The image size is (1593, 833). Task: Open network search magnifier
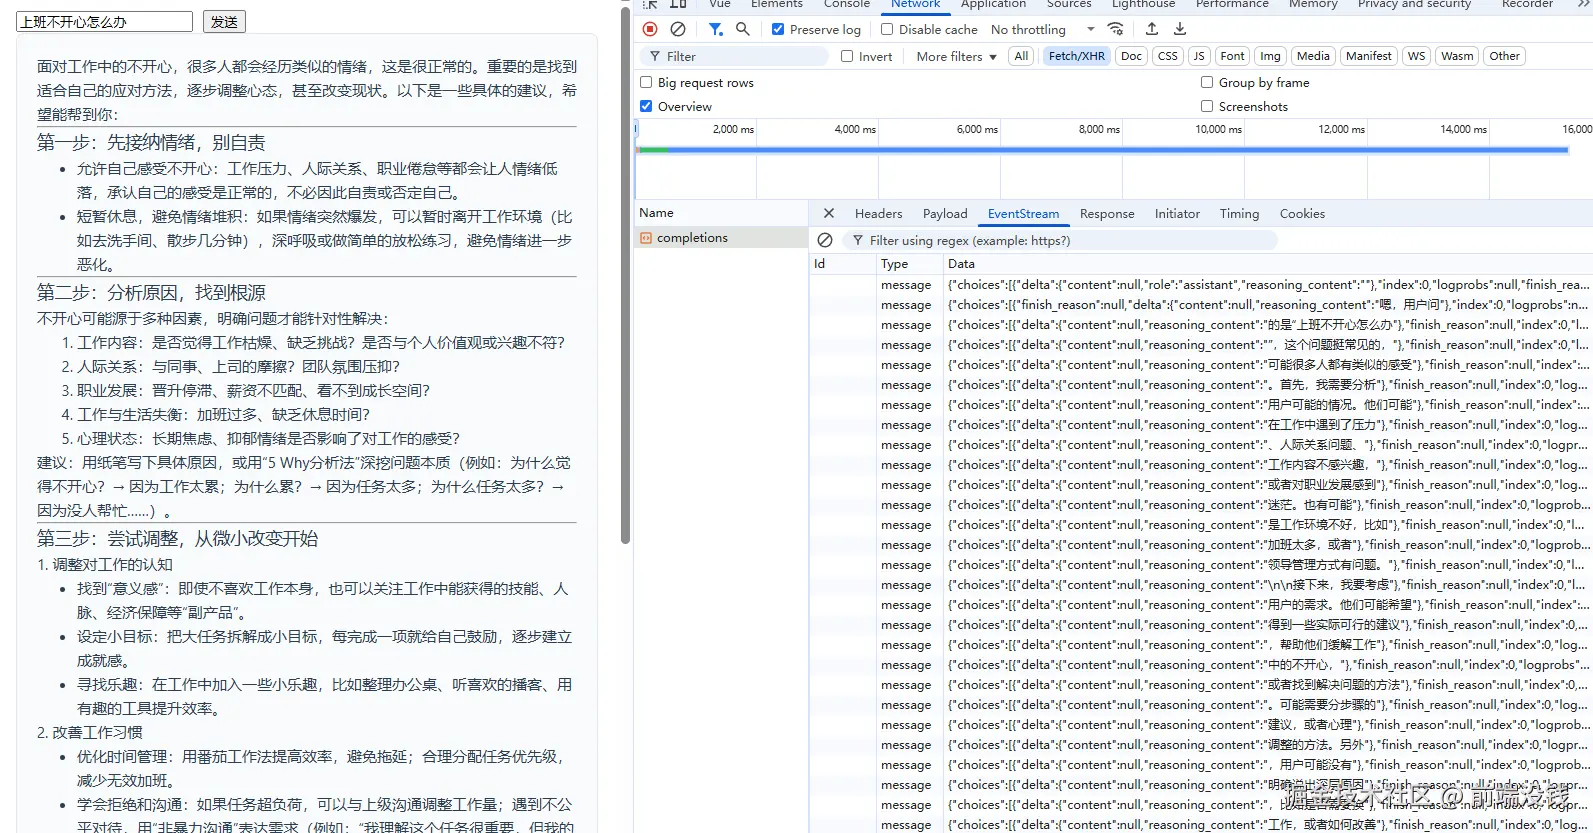click(x=743, y=29)
